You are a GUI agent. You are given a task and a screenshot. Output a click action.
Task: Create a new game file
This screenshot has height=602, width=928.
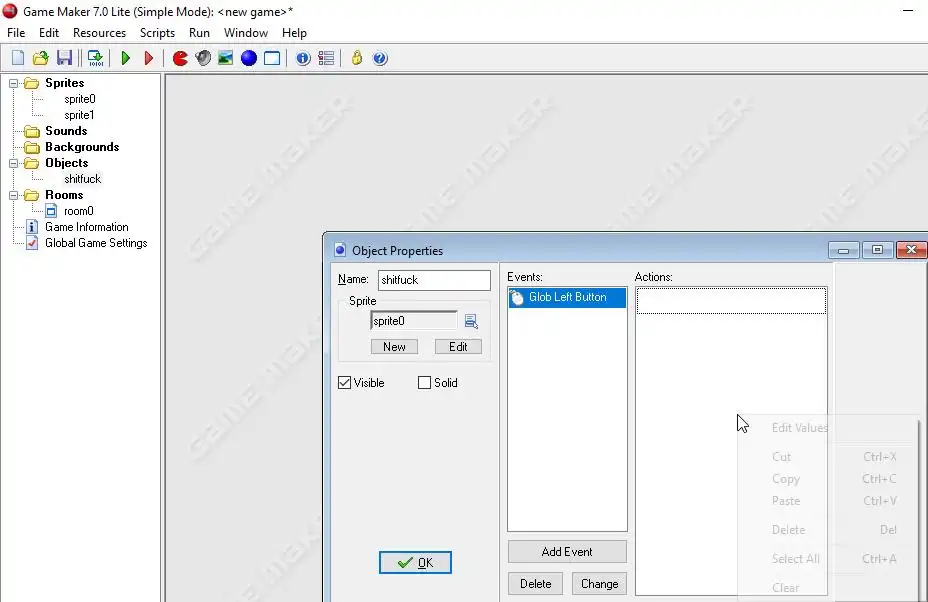[x=18, y=58]
